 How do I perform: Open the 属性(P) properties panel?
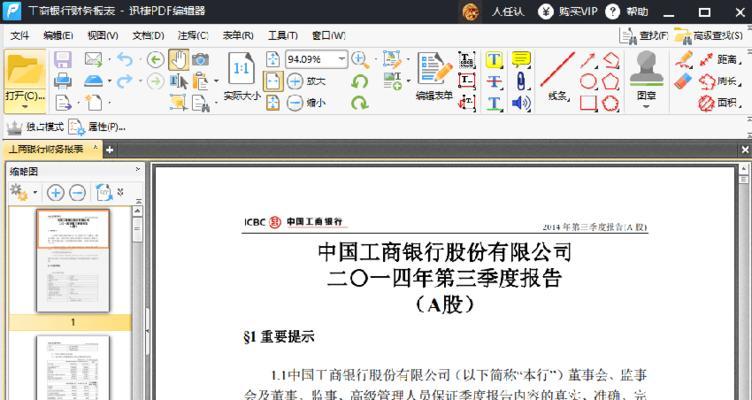click(97, 127)
